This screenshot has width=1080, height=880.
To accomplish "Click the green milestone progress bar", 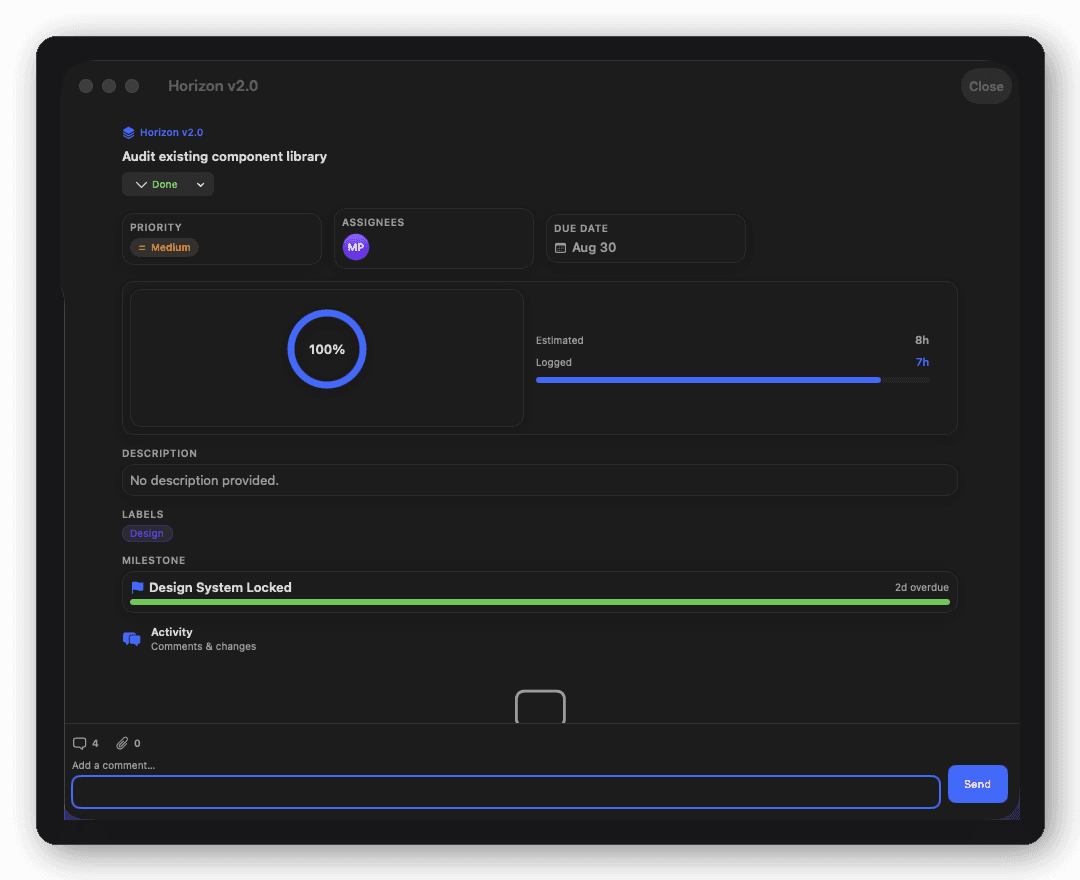I will [x=539, y=603].
